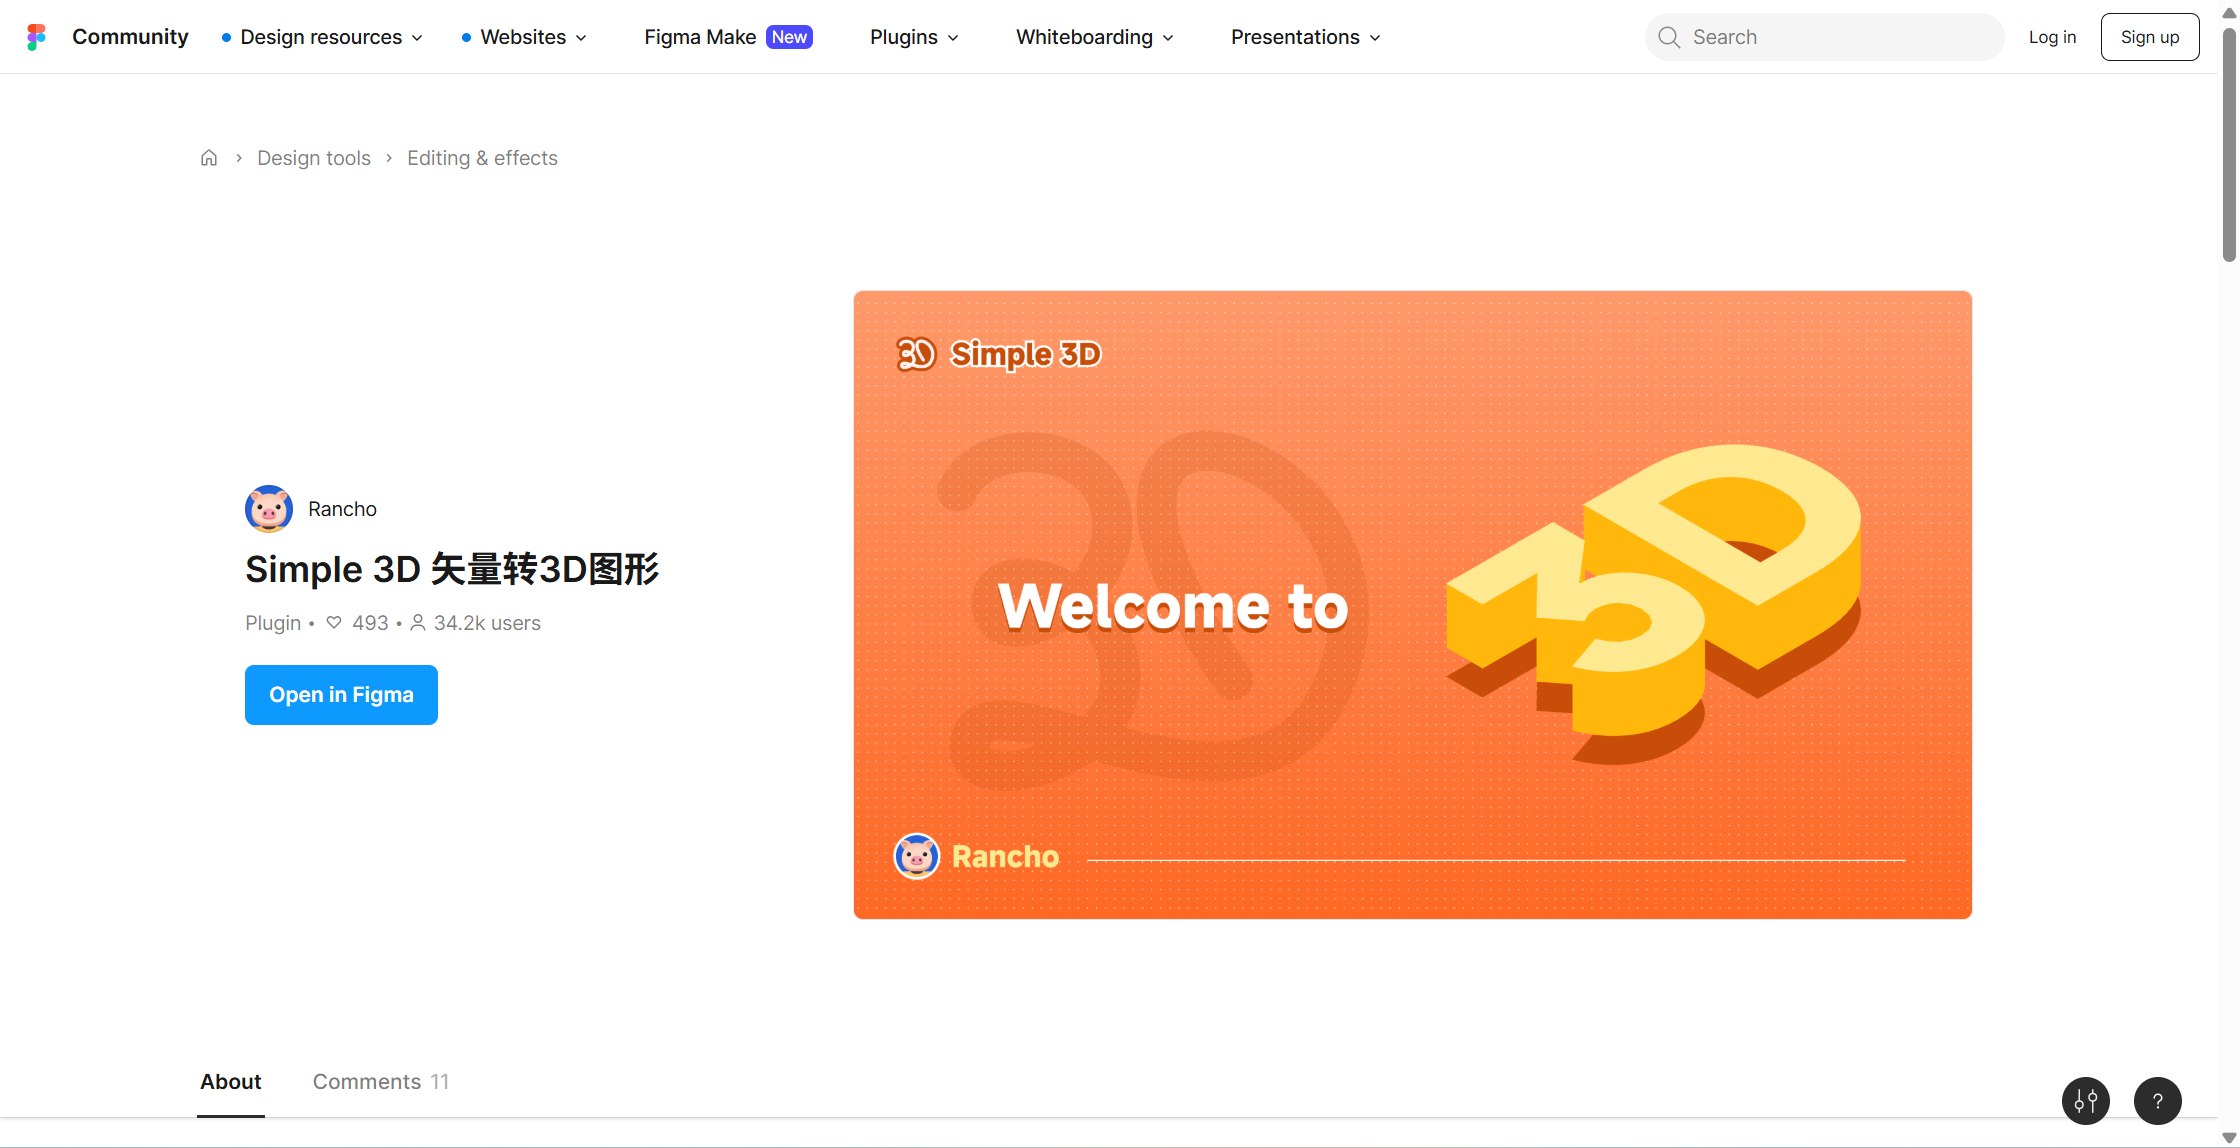The image size is (2240, 1148).
Task: Click the heart like icon
Action: pos(334,622)
